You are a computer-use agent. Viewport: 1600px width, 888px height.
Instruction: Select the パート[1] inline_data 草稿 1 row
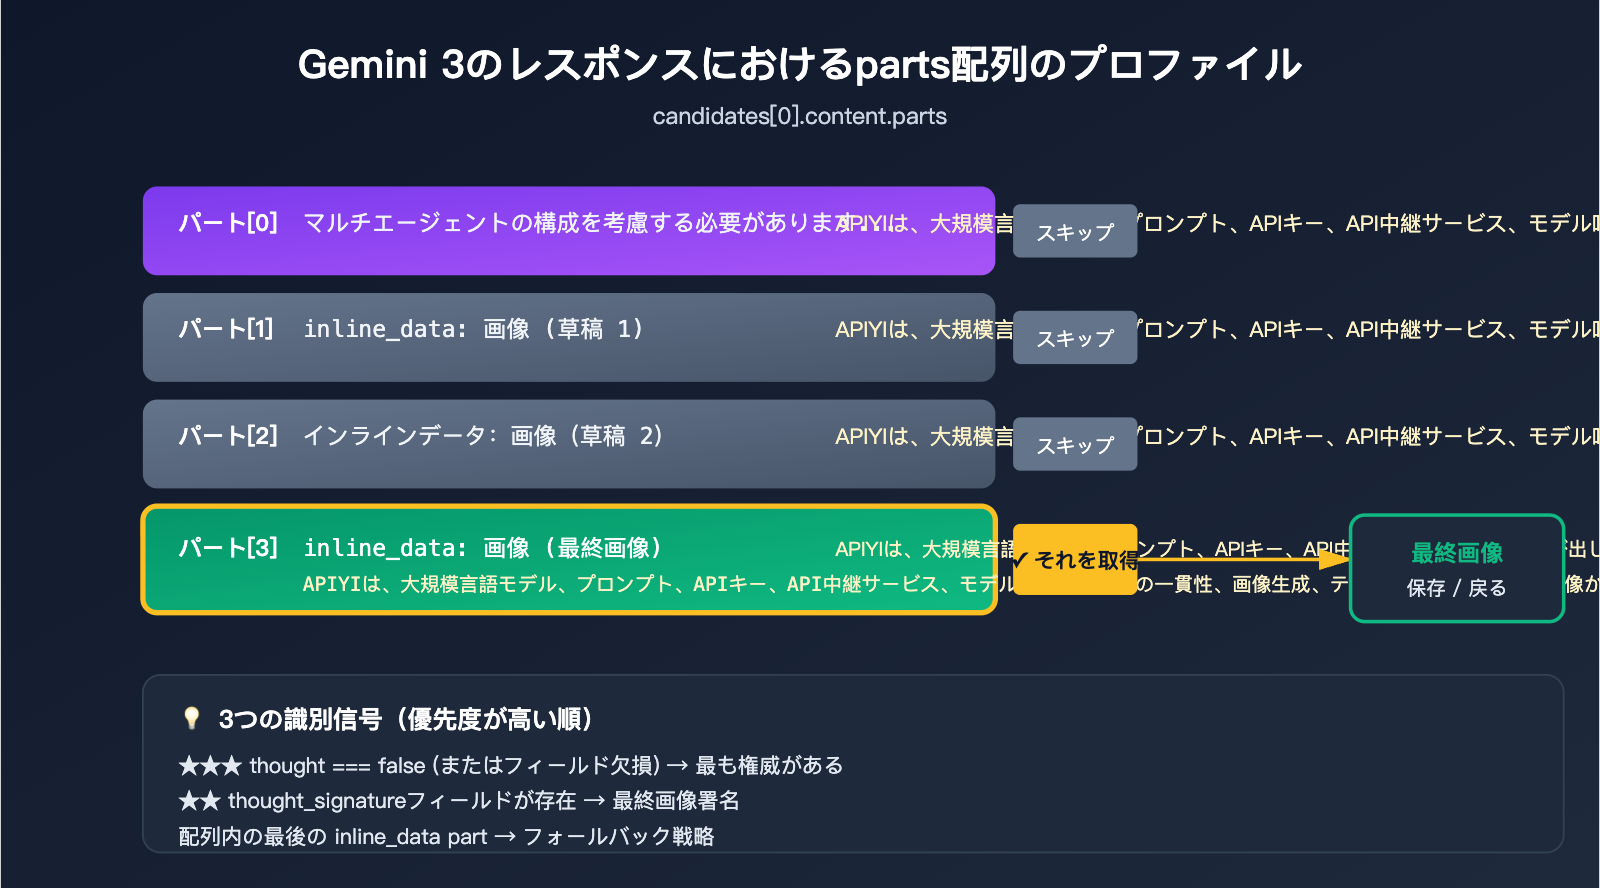pyautogui.click(x=568, y=337)
